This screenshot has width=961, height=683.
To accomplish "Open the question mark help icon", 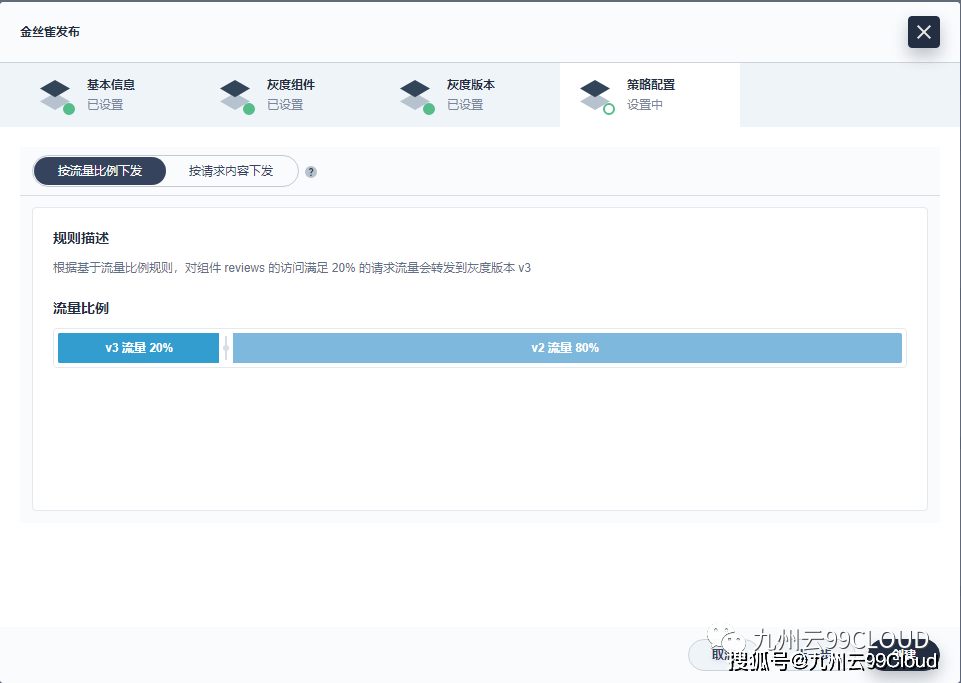I will (x=311, y=172).
